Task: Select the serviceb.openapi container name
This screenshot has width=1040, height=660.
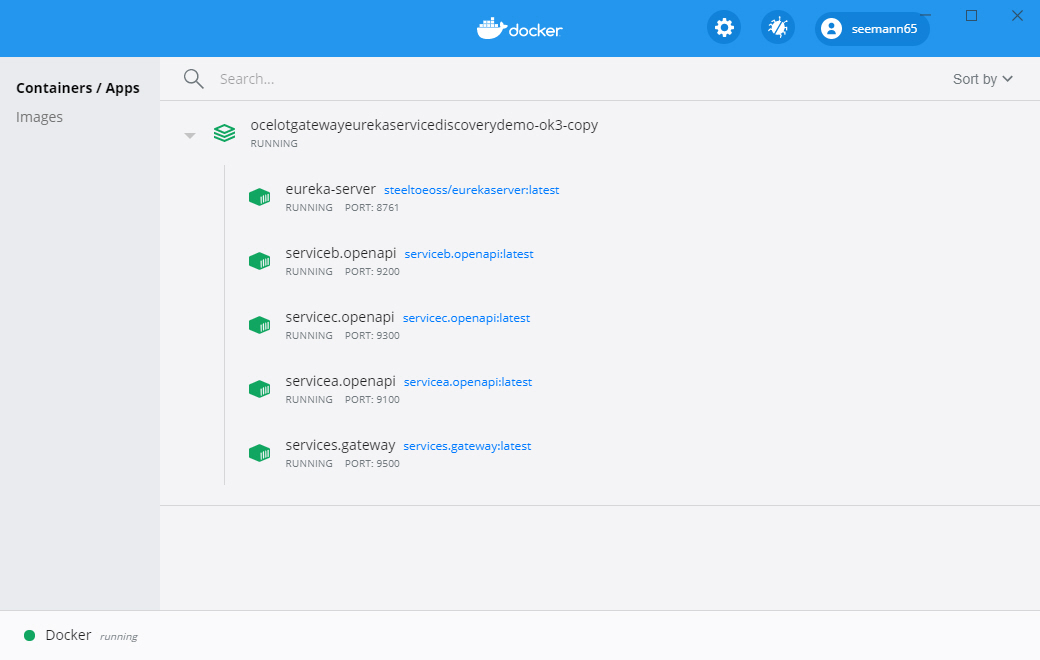Action: point(340,253)
